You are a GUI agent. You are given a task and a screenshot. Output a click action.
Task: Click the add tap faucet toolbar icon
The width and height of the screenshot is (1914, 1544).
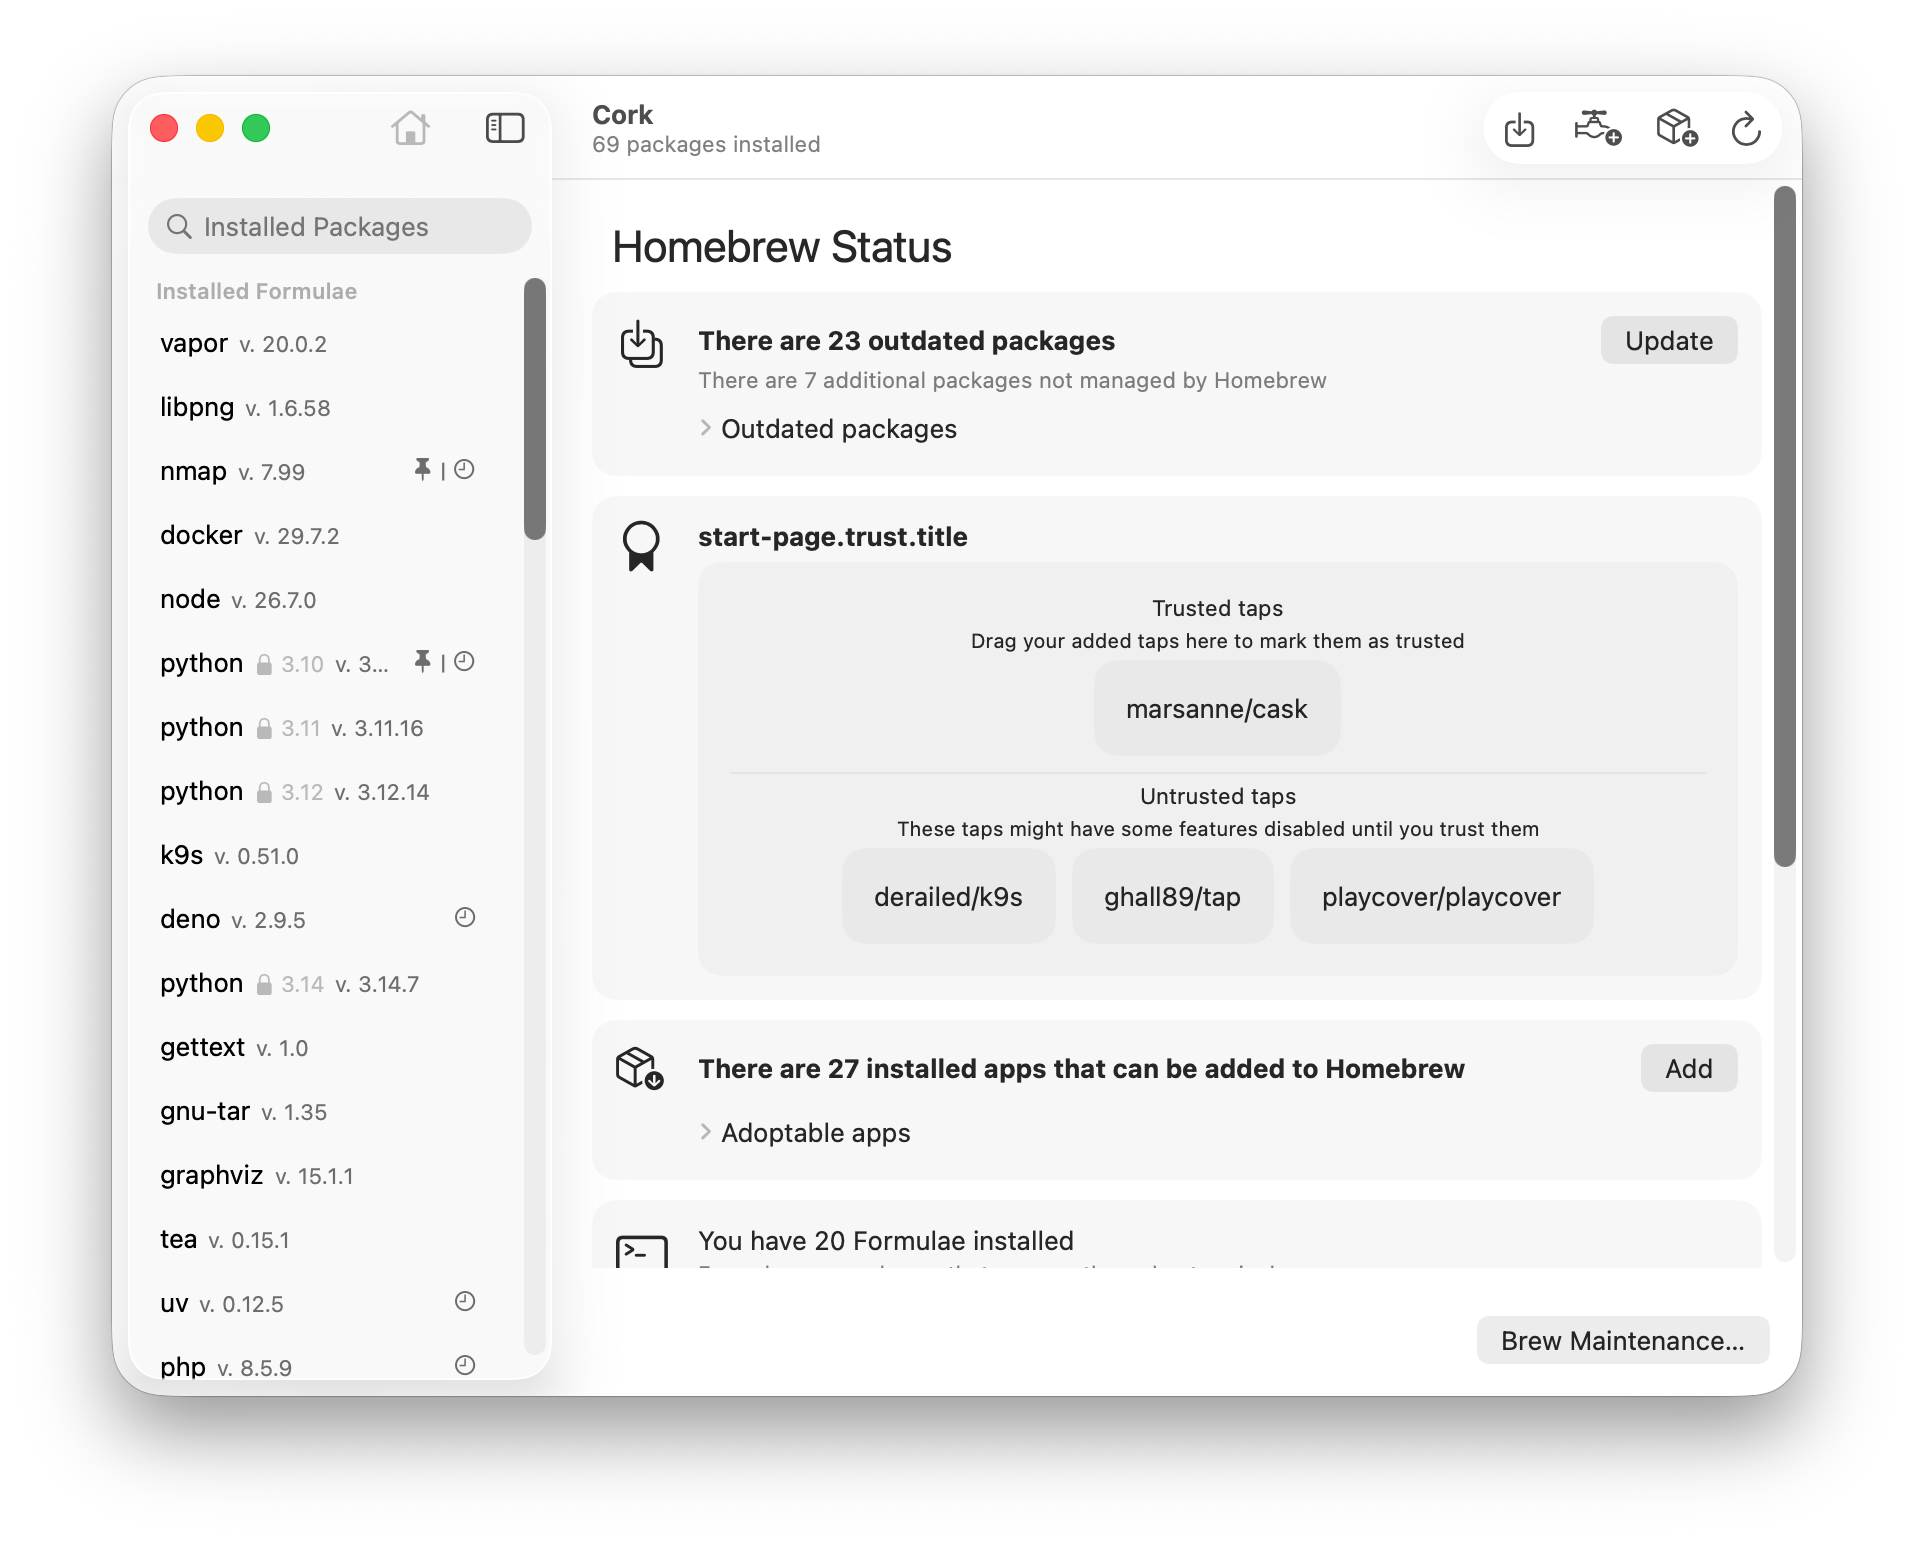pos(1597,129)
